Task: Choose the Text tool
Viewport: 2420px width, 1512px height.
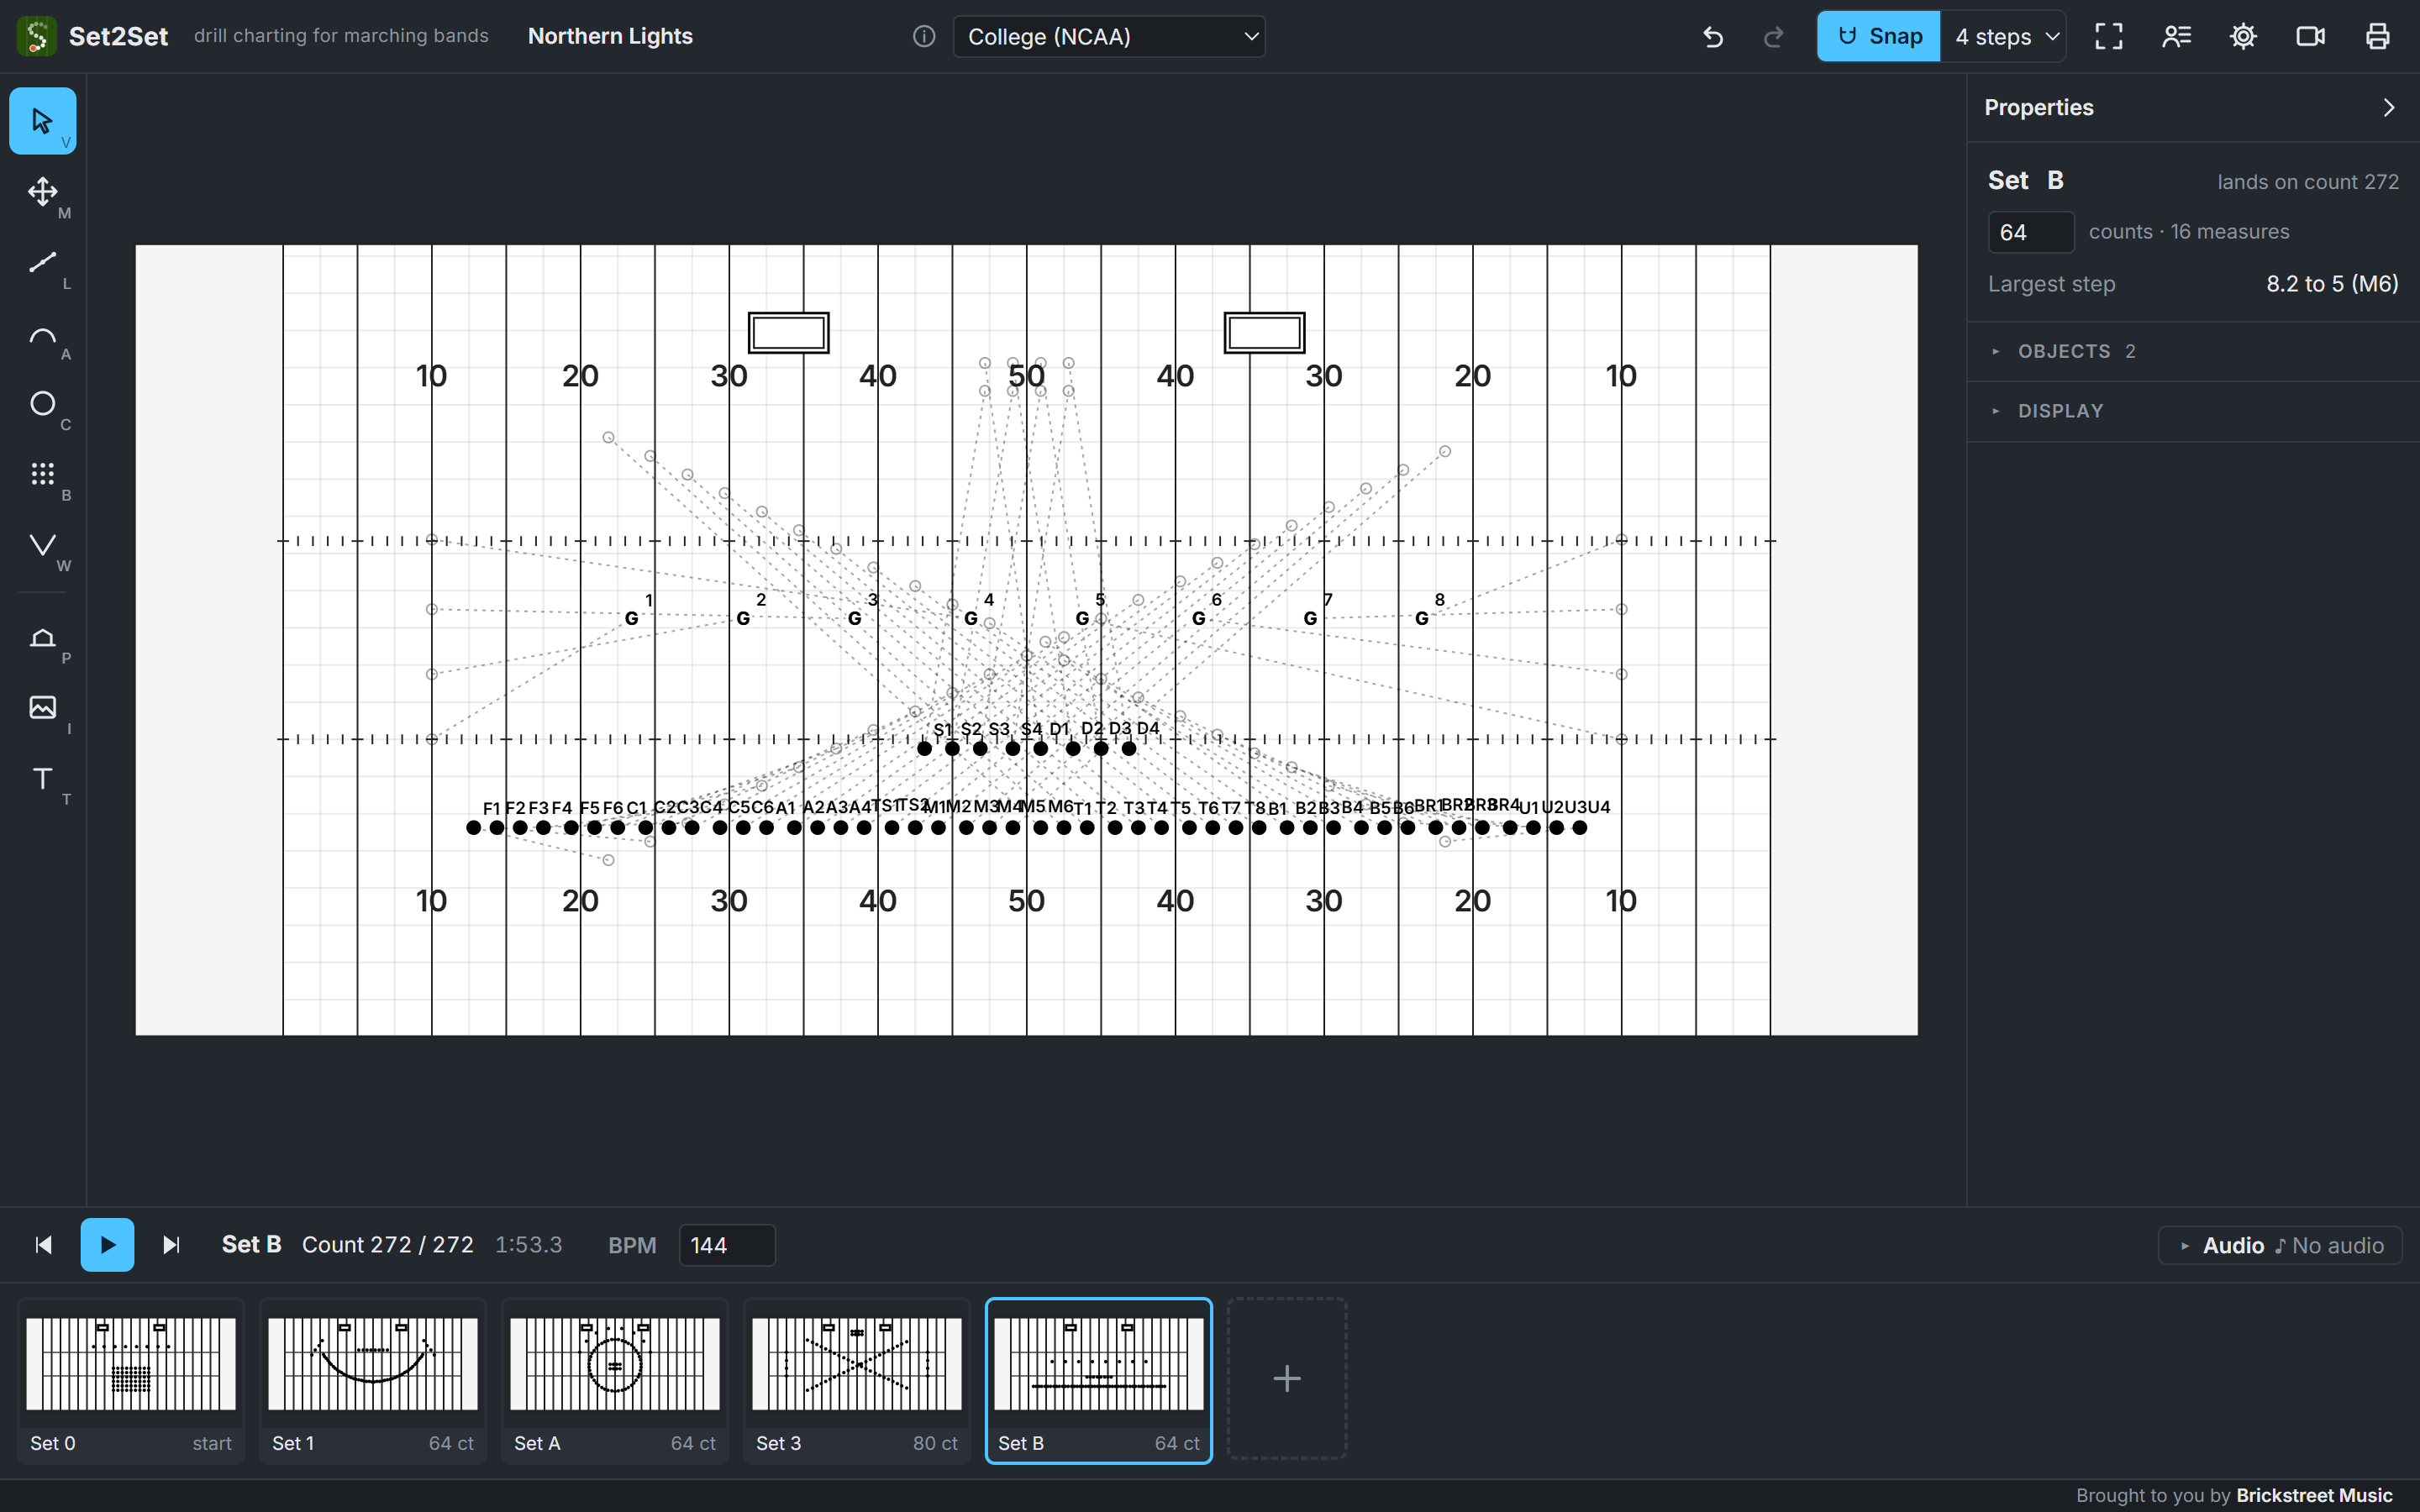Action: click(42, 778)
